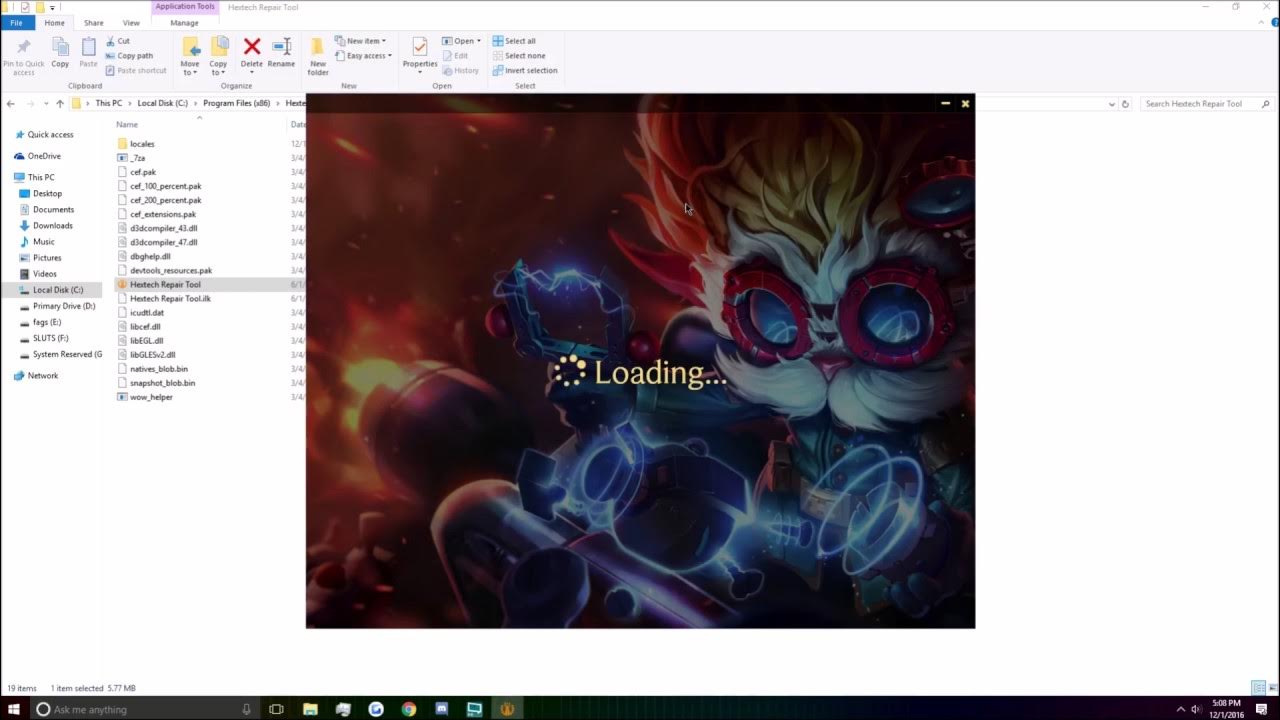
Task: Open the recent locations dropdown arrow
Action: click(46, 104)
